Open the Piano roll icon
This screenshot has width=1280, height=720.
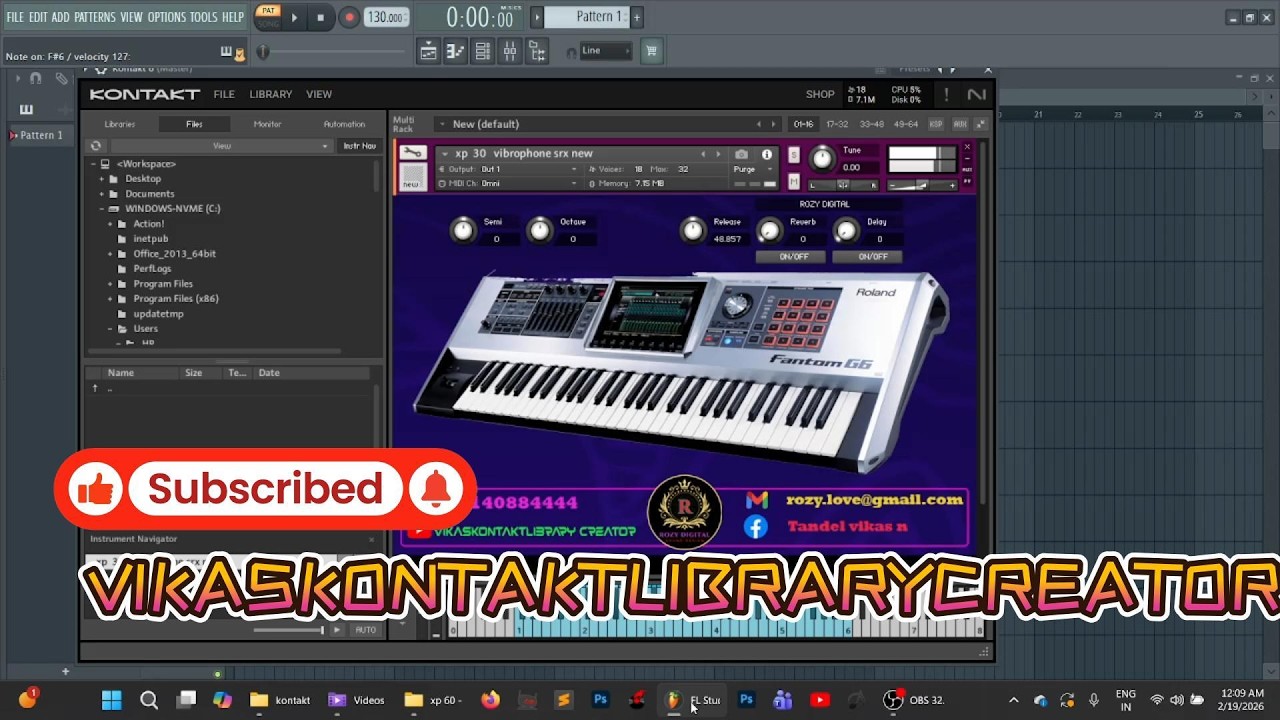tap(455, 51)
